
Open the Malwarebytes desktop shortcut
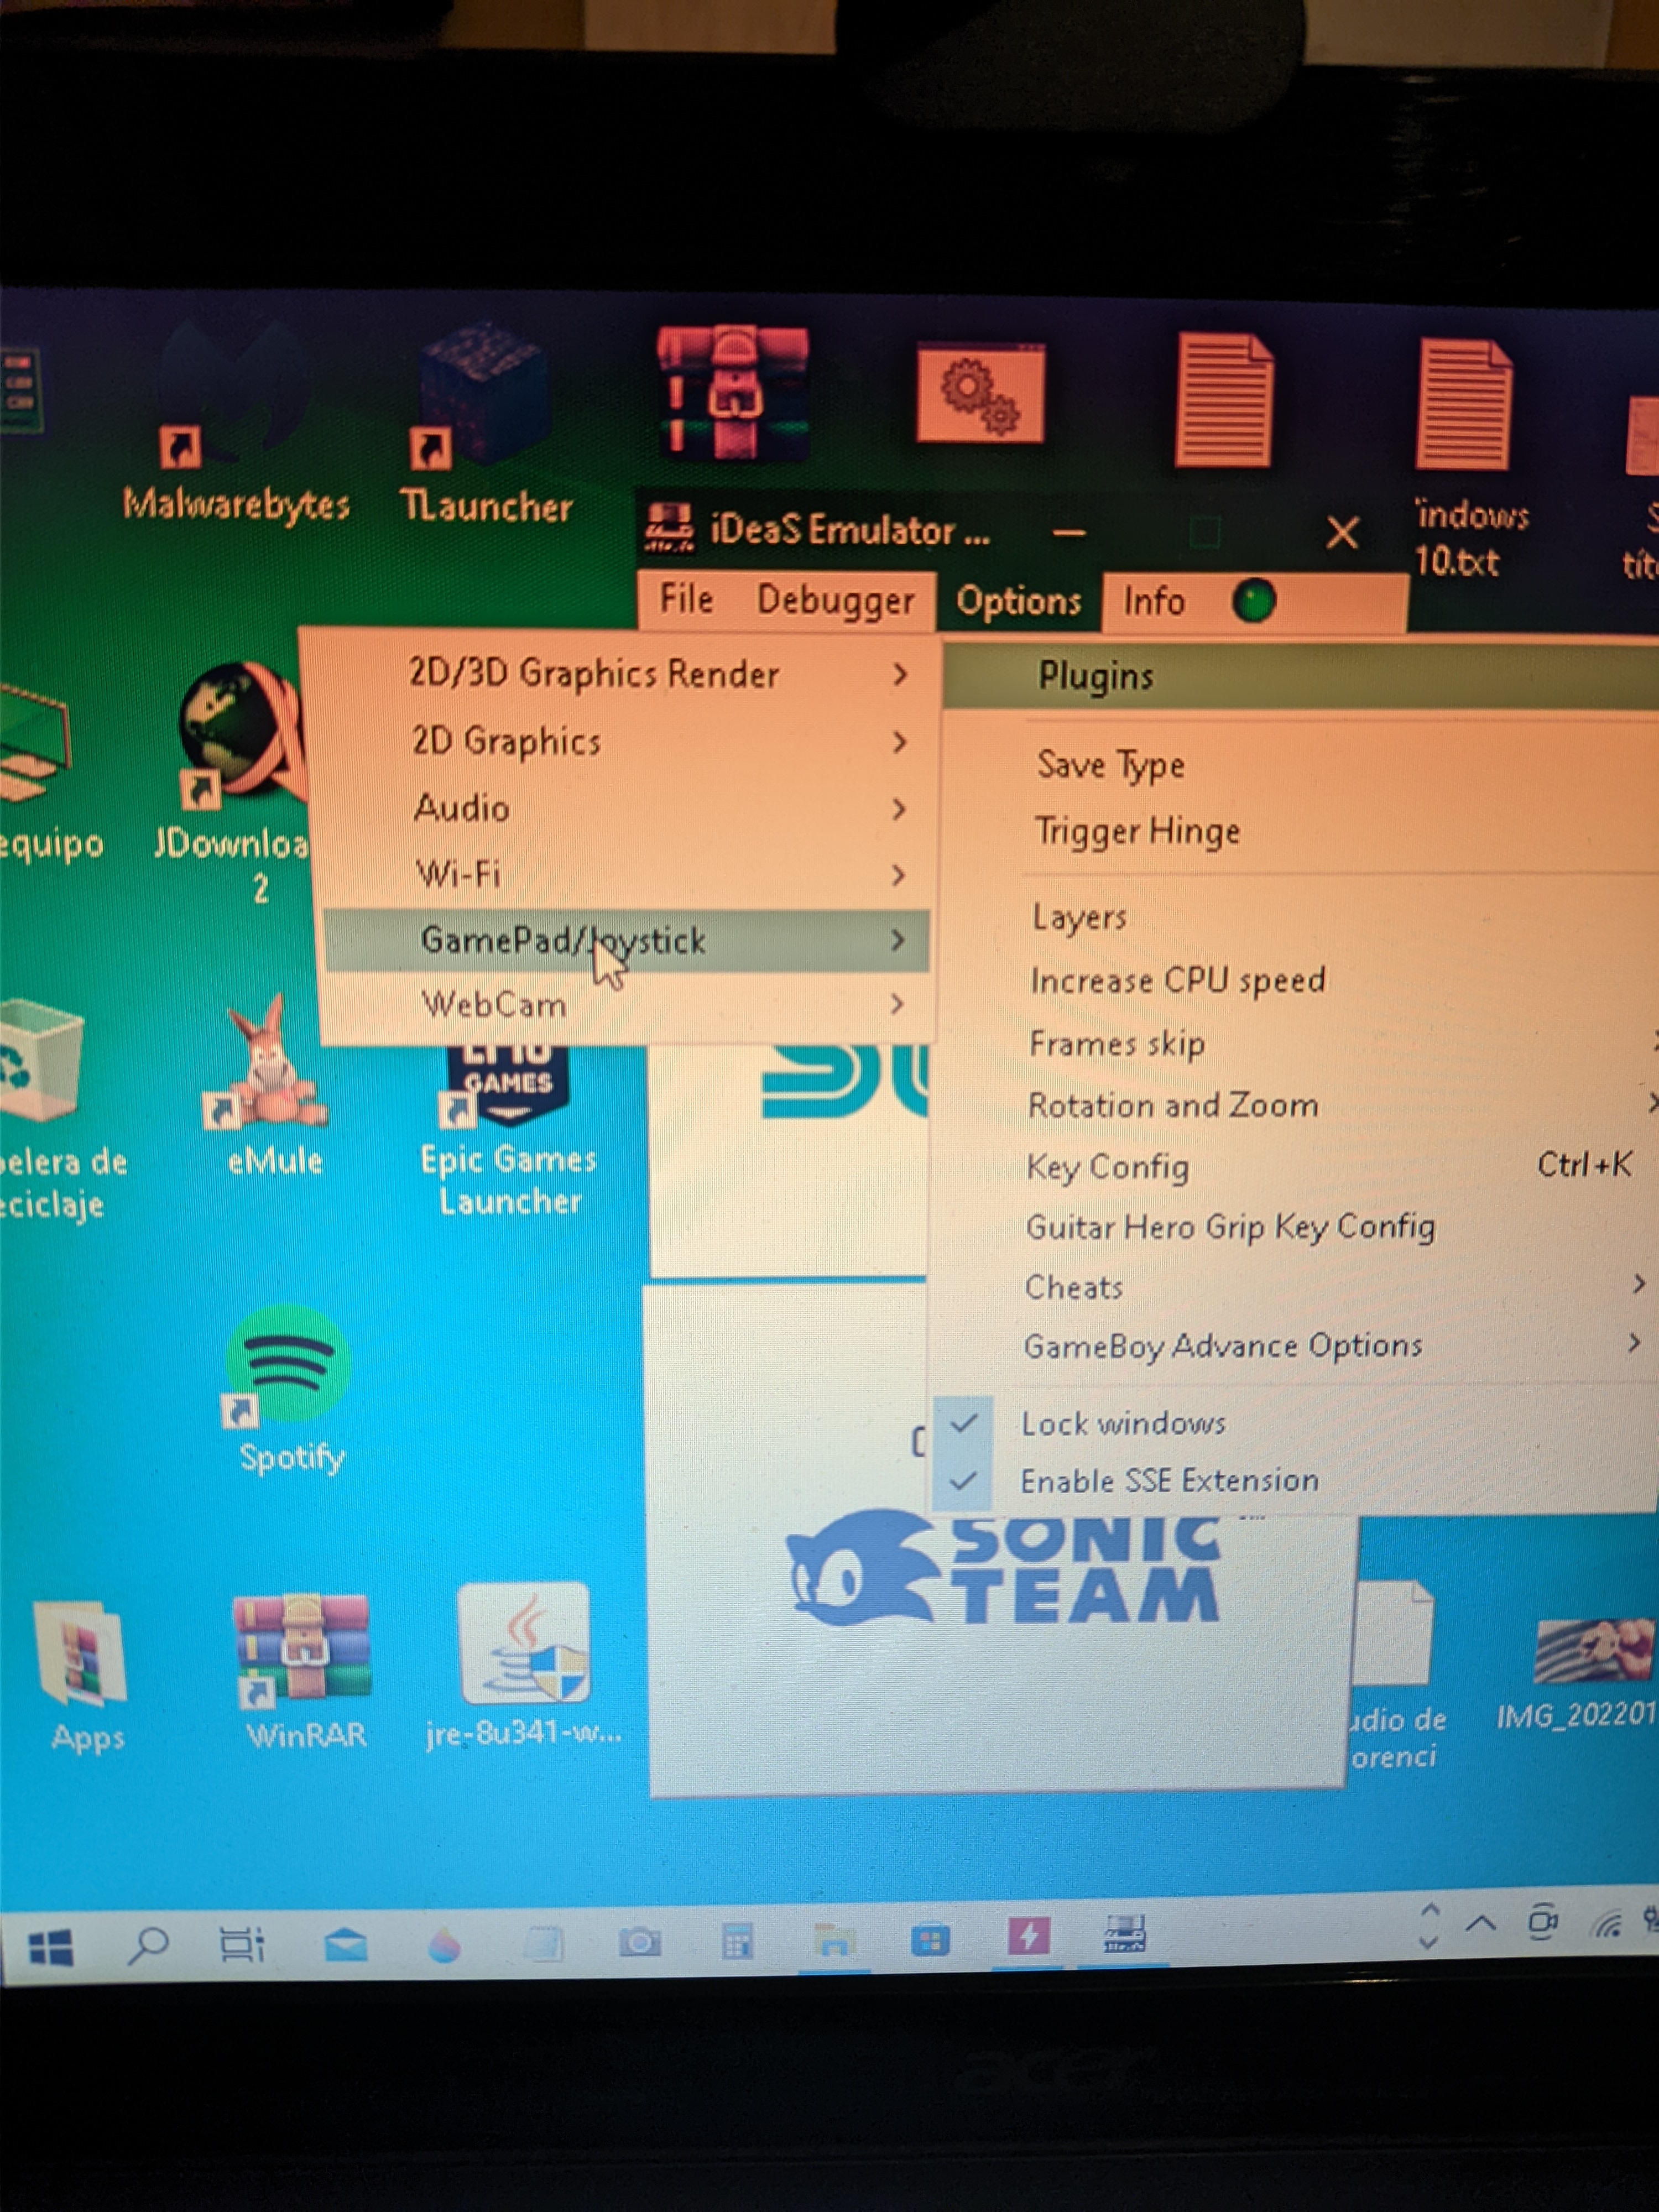click(236, 420)
